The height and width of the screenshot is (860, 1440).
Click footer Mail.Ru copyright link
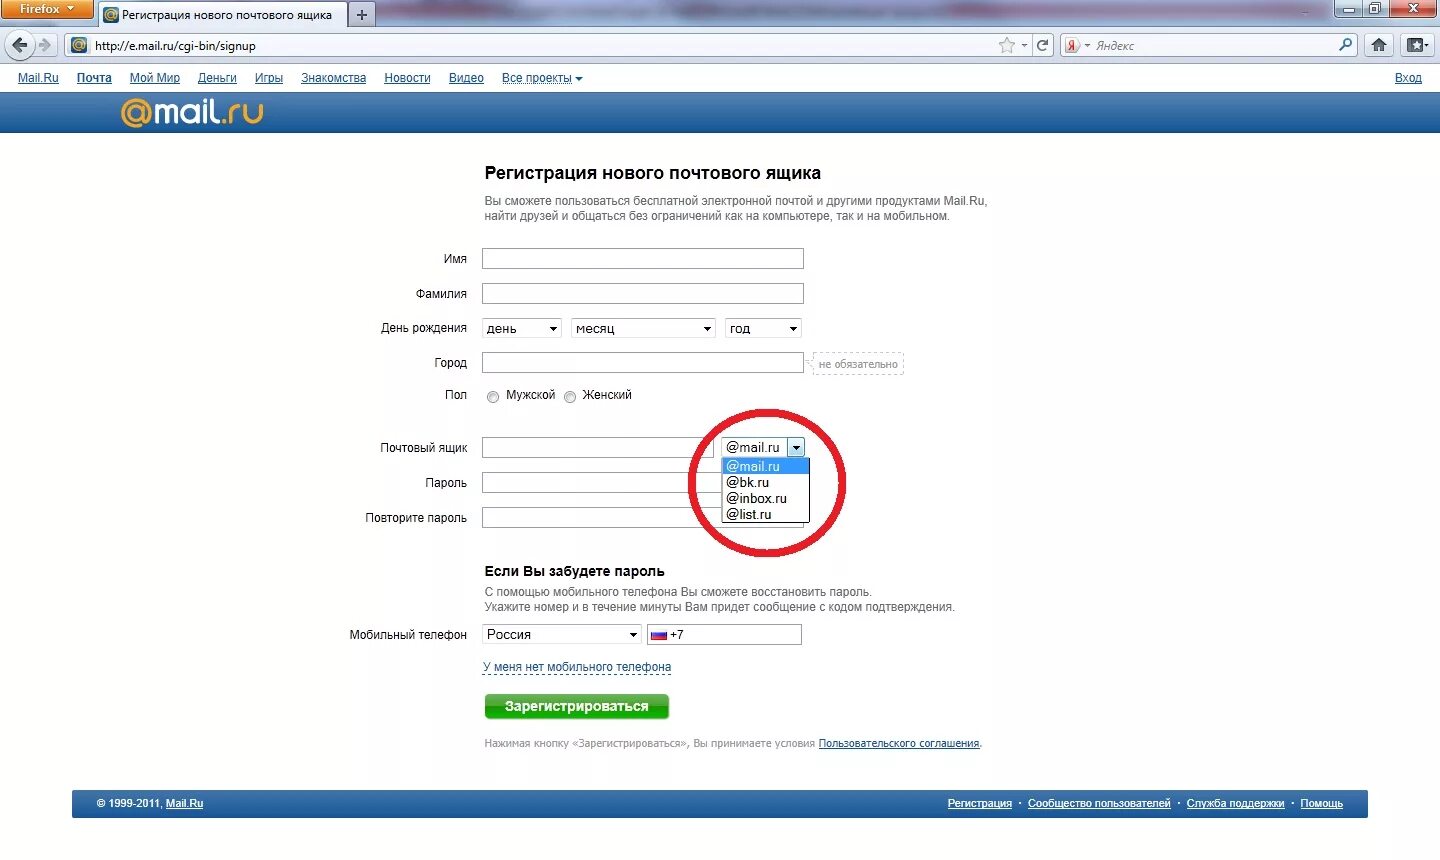point(184,803)
